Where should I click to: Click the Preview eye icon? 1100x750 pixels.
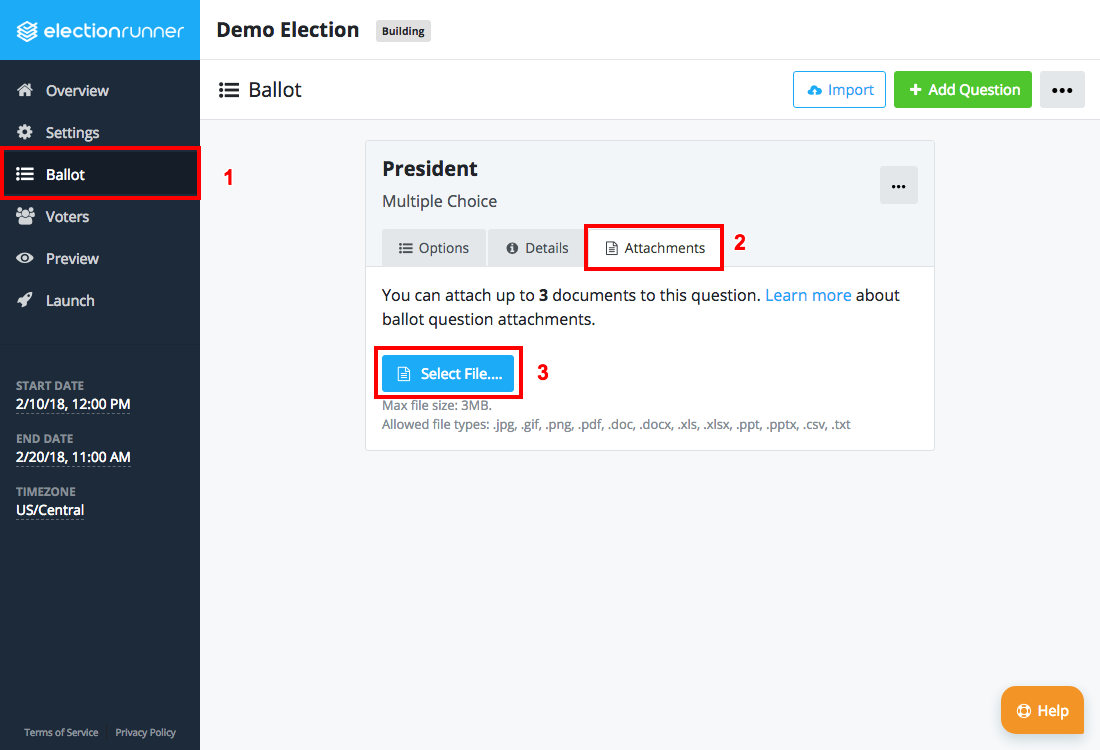pos(25,258)
